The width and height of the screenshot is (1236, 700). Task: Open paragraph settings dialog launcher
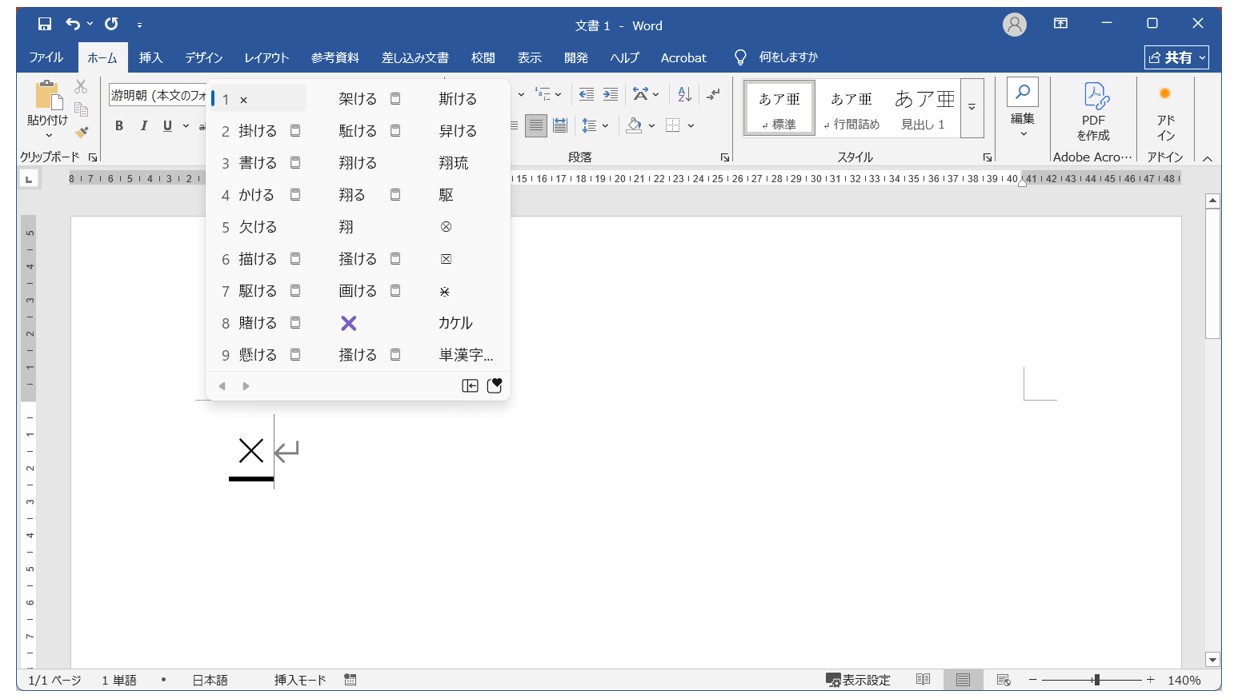point(723,158)
